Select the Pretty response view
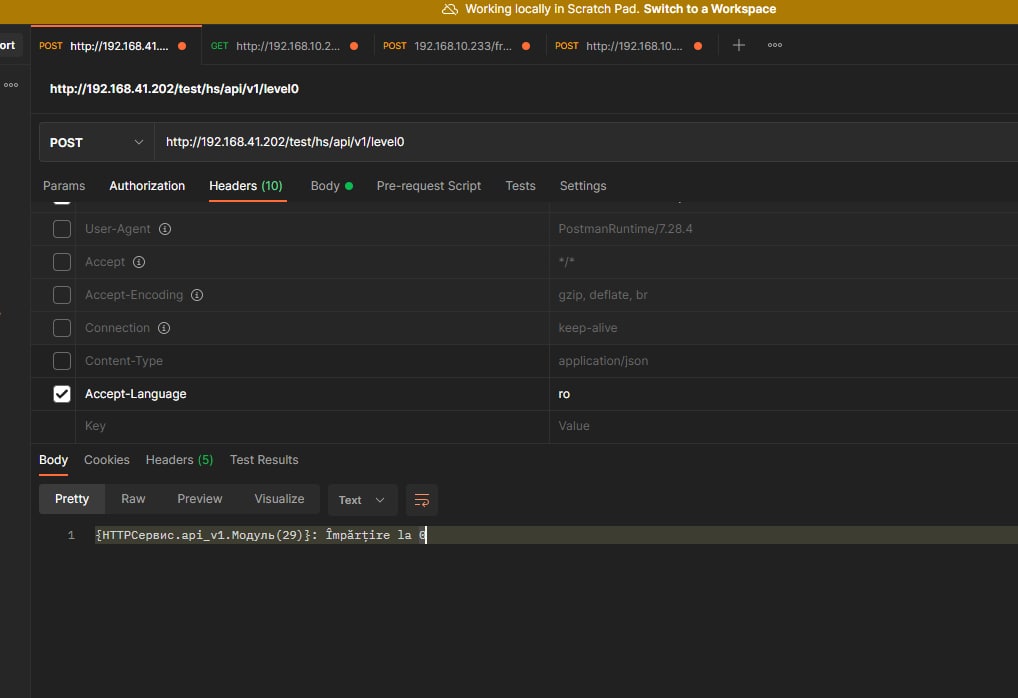The image size is (1018, 698). pos(71,499)
